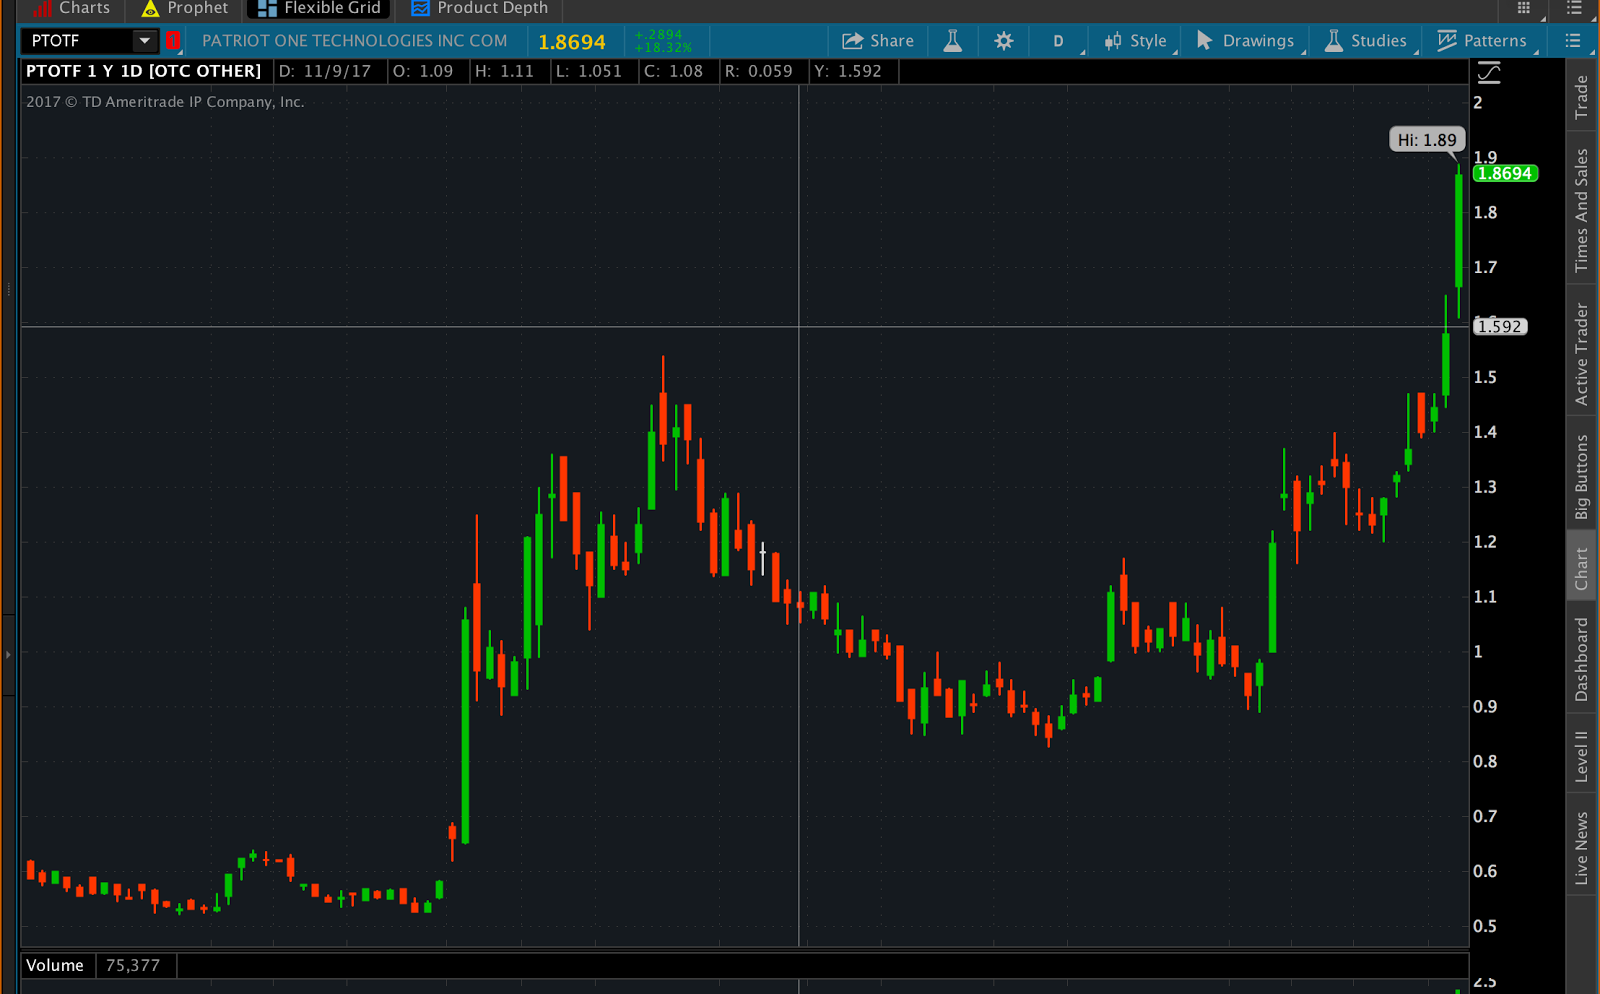Viewport: 1600px width, 994px height.
Task: Open the Level II sidebar tab
Action: 1582,756
